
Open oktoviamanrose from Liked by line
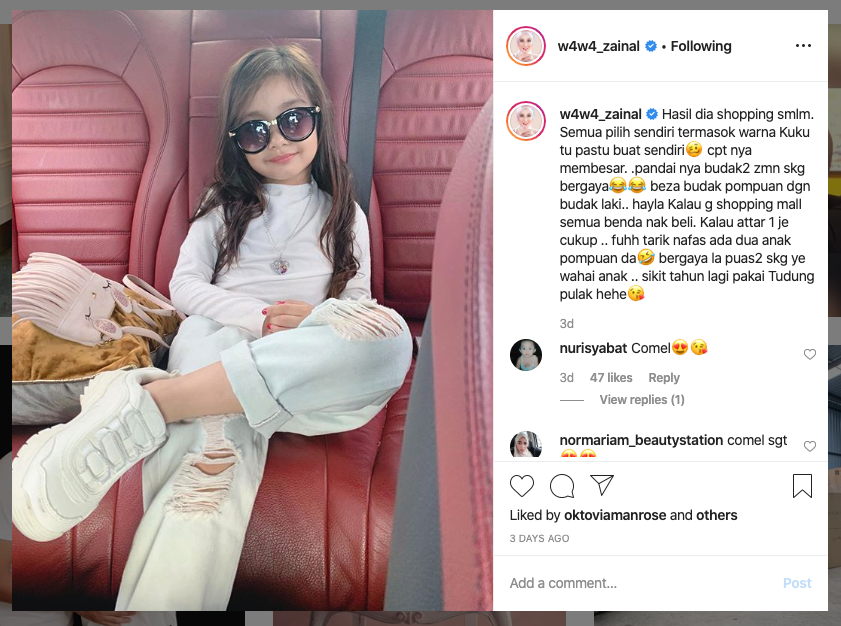615,515
